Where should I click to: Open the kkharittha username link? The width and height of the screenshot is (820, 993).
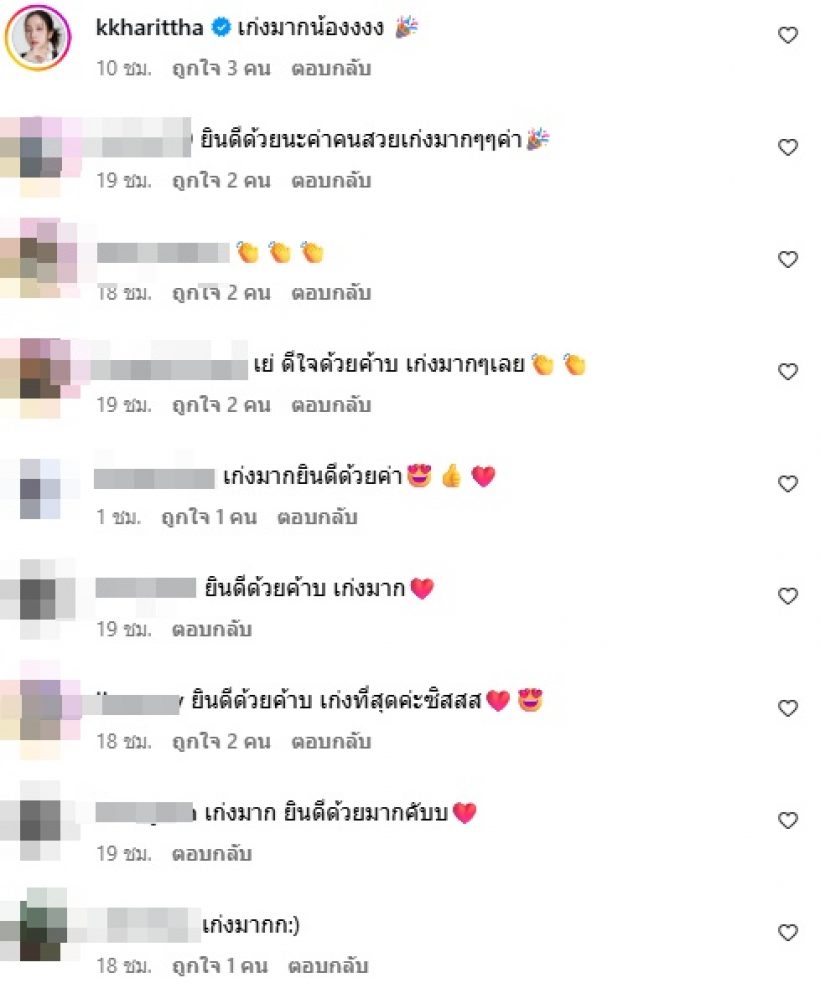coord(149,28)
